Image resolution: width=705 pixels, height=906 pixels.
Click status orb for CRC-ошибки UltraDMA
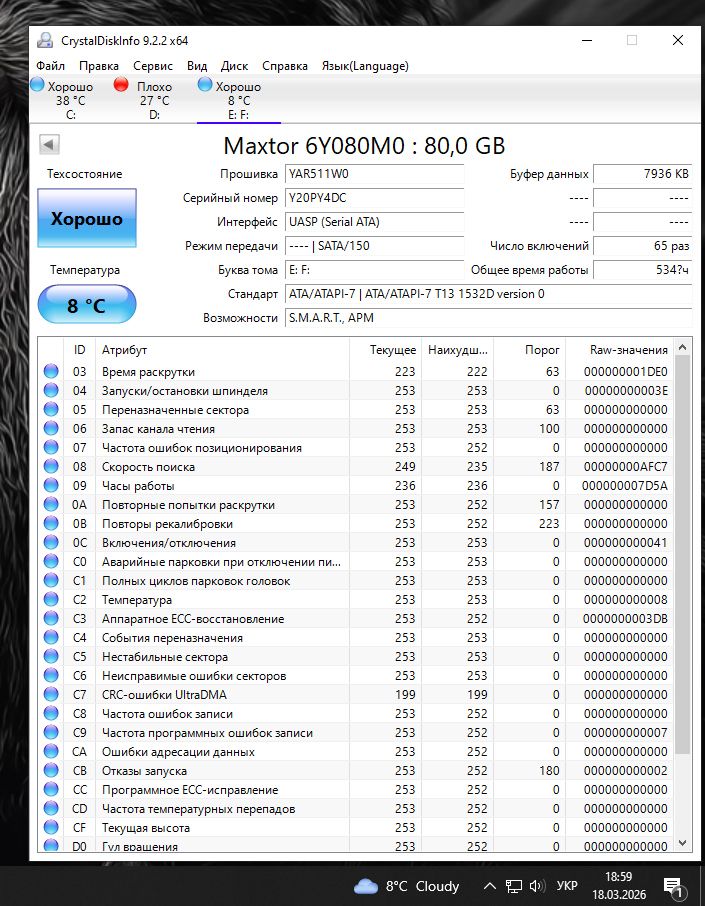coord(51,695)
